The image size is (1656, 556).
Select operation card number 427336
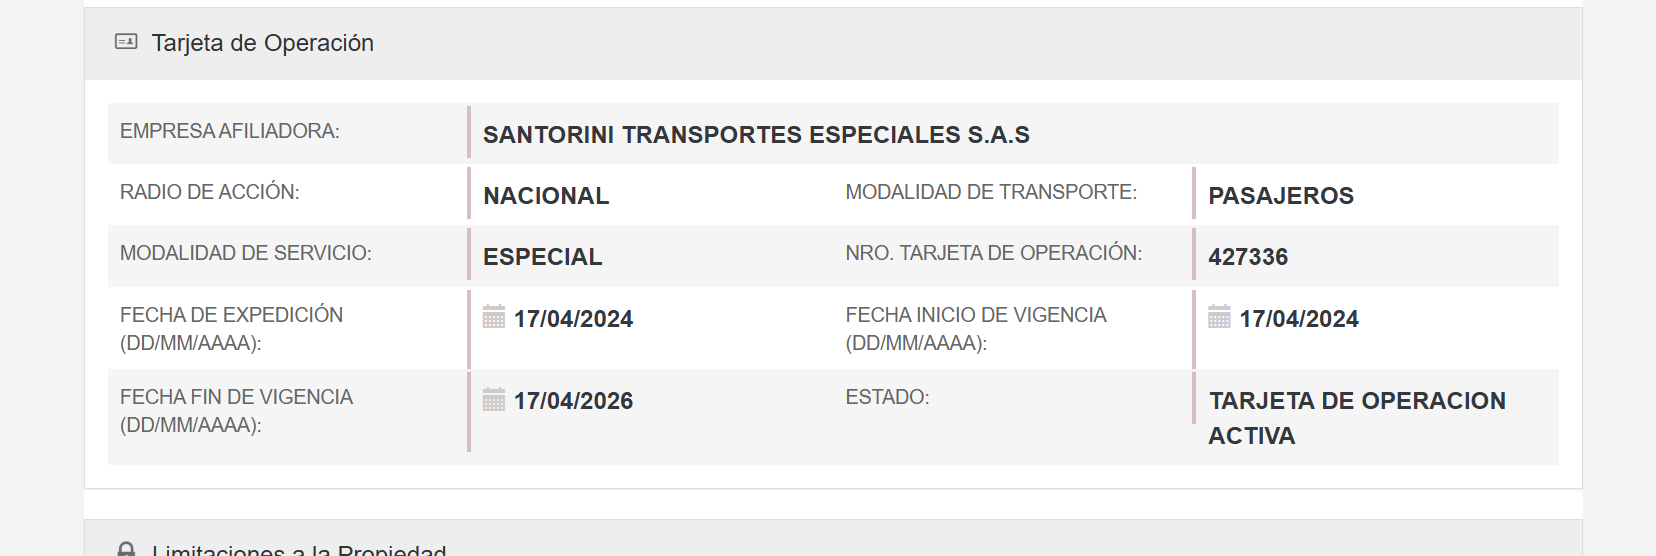pos(1248,257)
